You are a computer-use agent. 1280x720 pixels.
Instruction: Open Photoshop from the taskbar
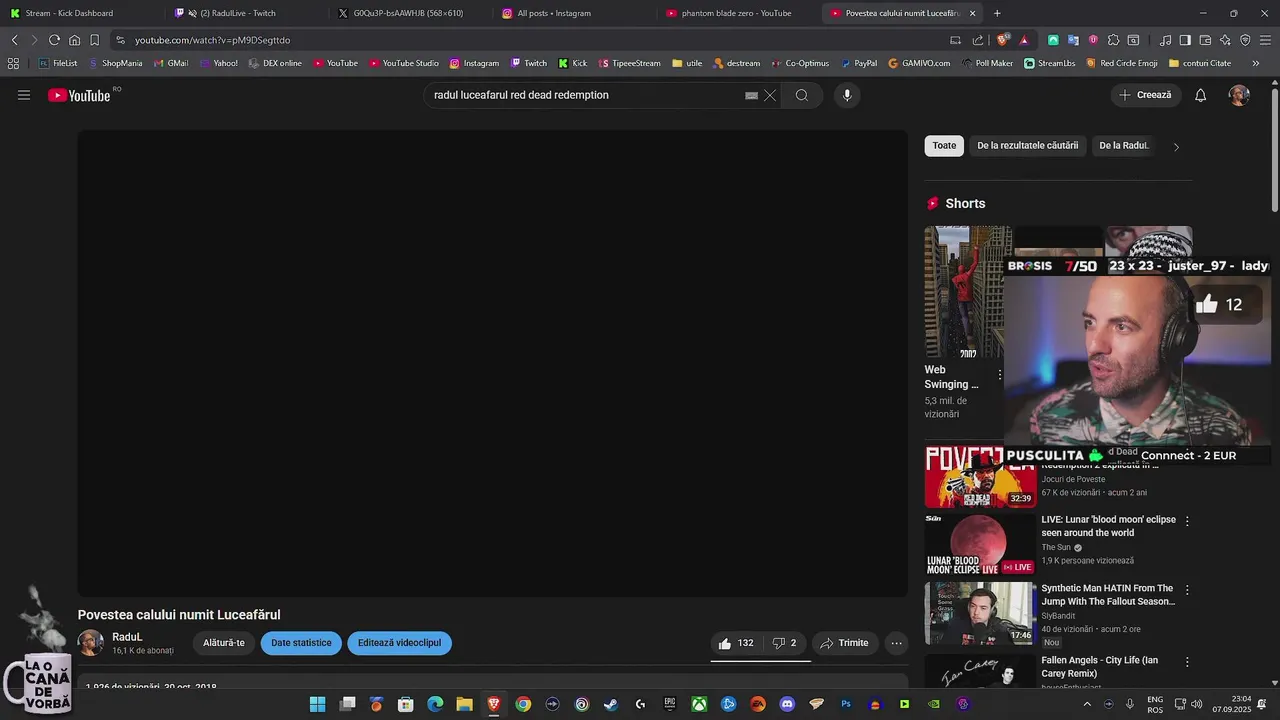pyautogui.click(x=846, y=704)
